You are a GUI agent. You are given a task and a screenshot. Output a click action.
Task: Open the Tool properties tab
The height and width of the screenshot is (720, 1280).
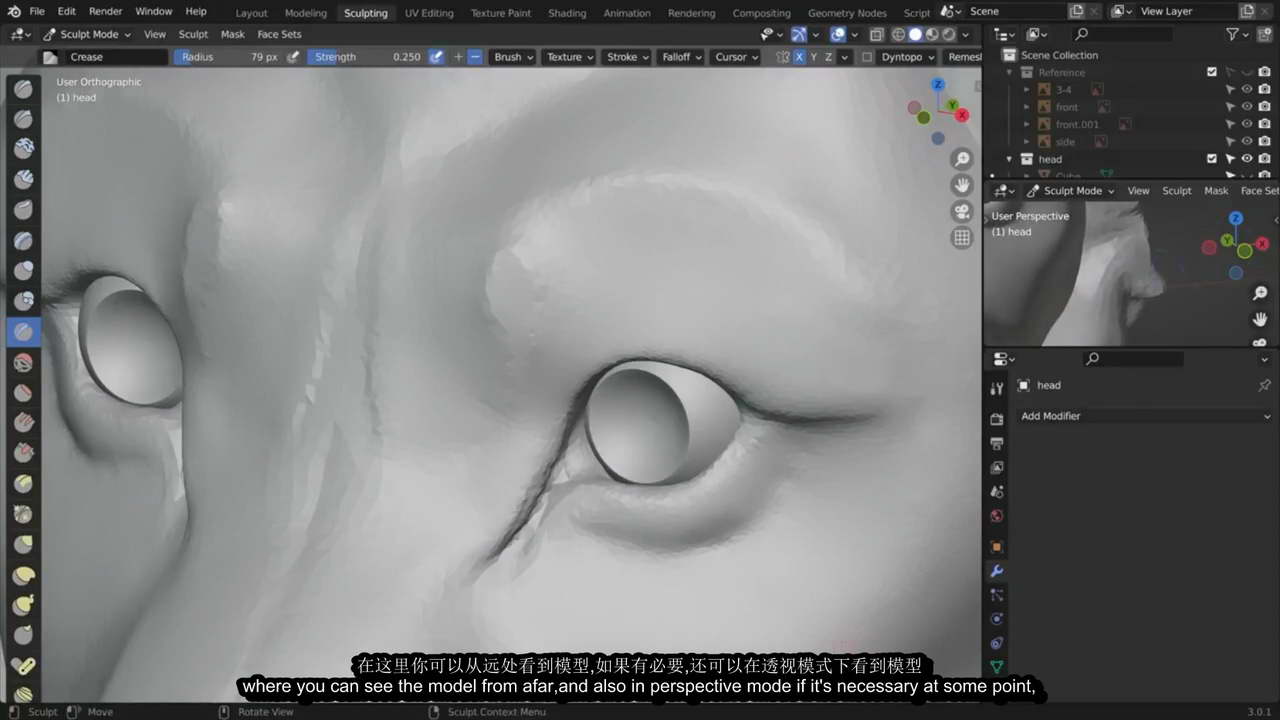tap(996, 388)
